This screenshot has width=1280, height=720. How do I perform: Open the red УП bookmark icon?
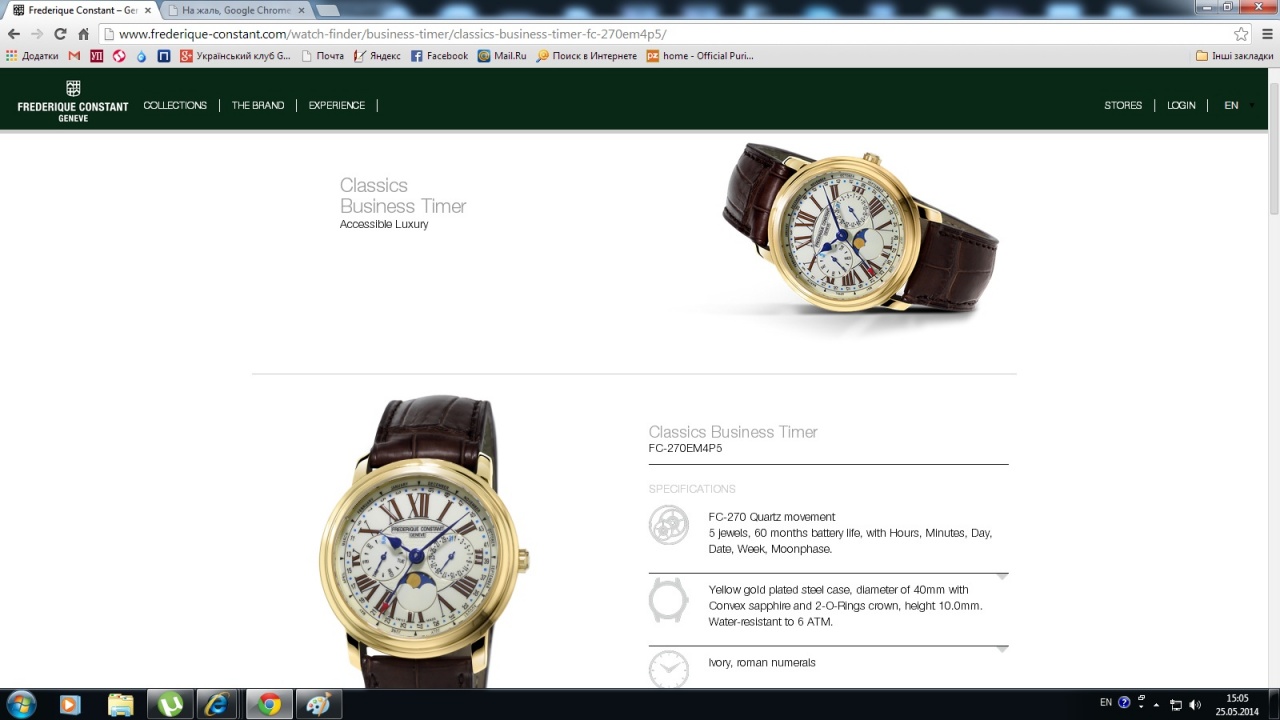(97, 56)
